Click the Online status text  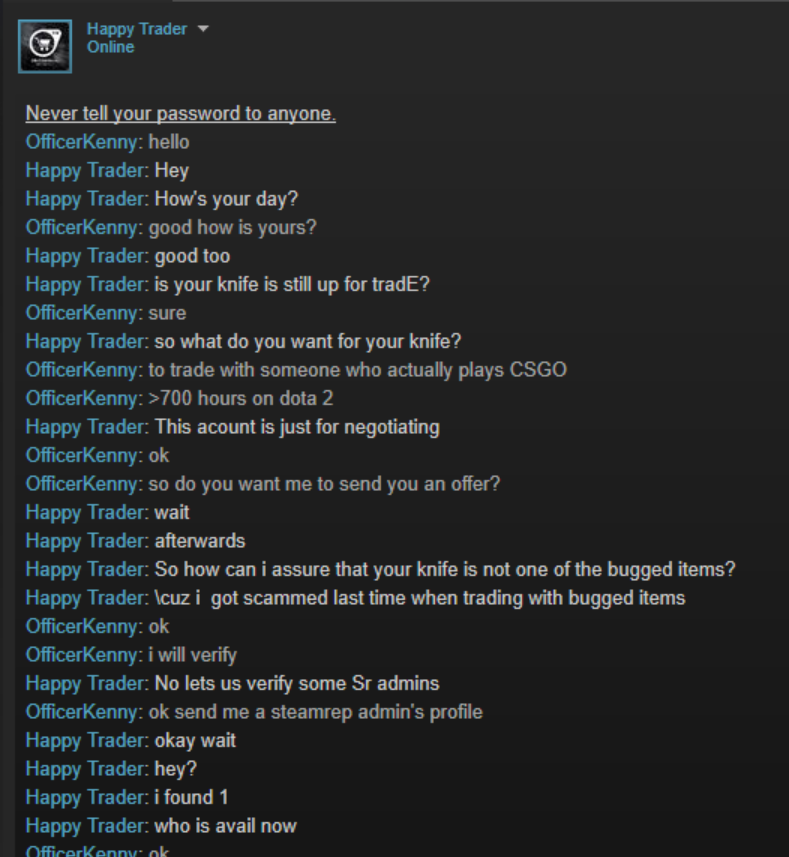(x=110, y=47)
